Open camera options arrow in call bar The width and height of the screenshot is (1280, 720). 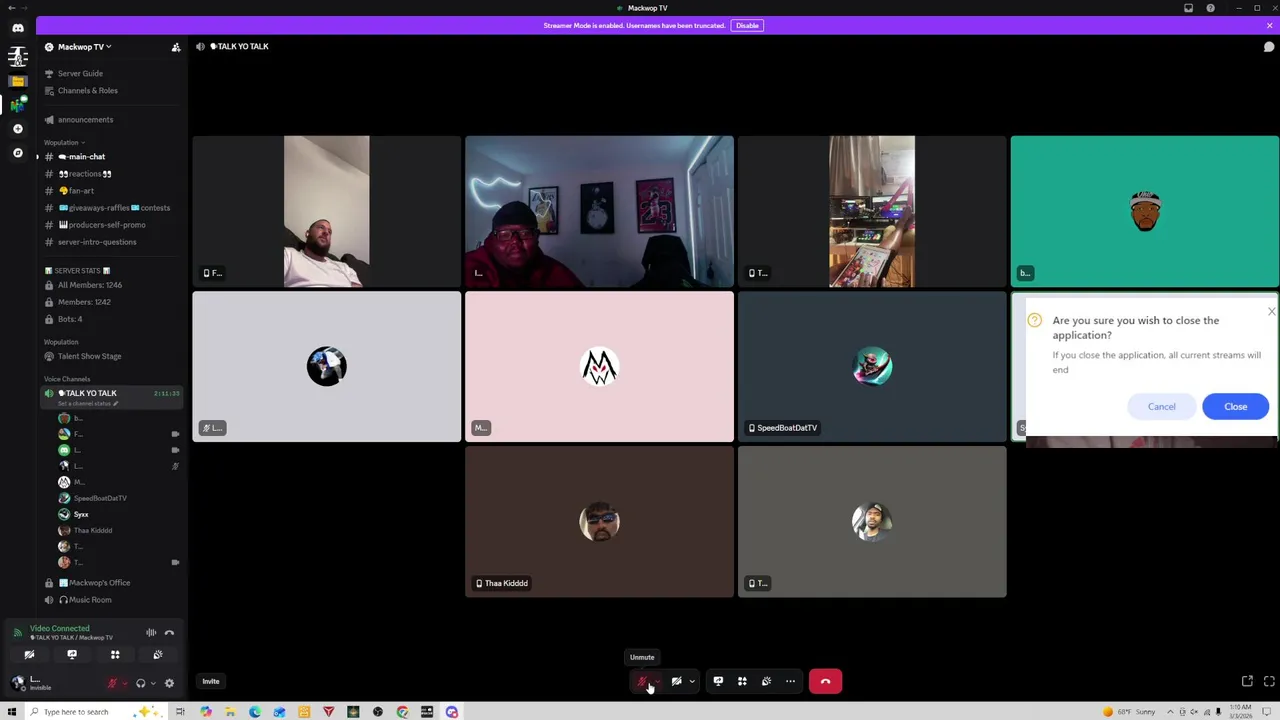[692, 681]
